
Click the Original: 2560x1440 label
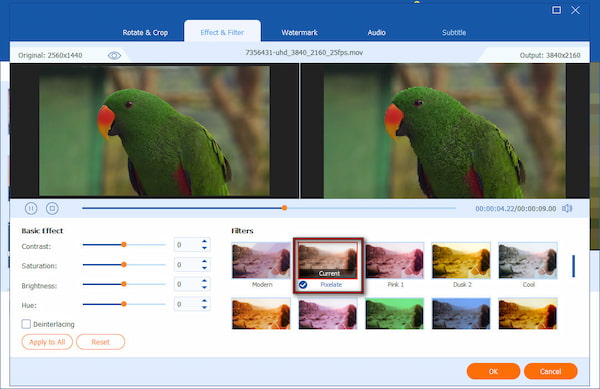(50, 55)
